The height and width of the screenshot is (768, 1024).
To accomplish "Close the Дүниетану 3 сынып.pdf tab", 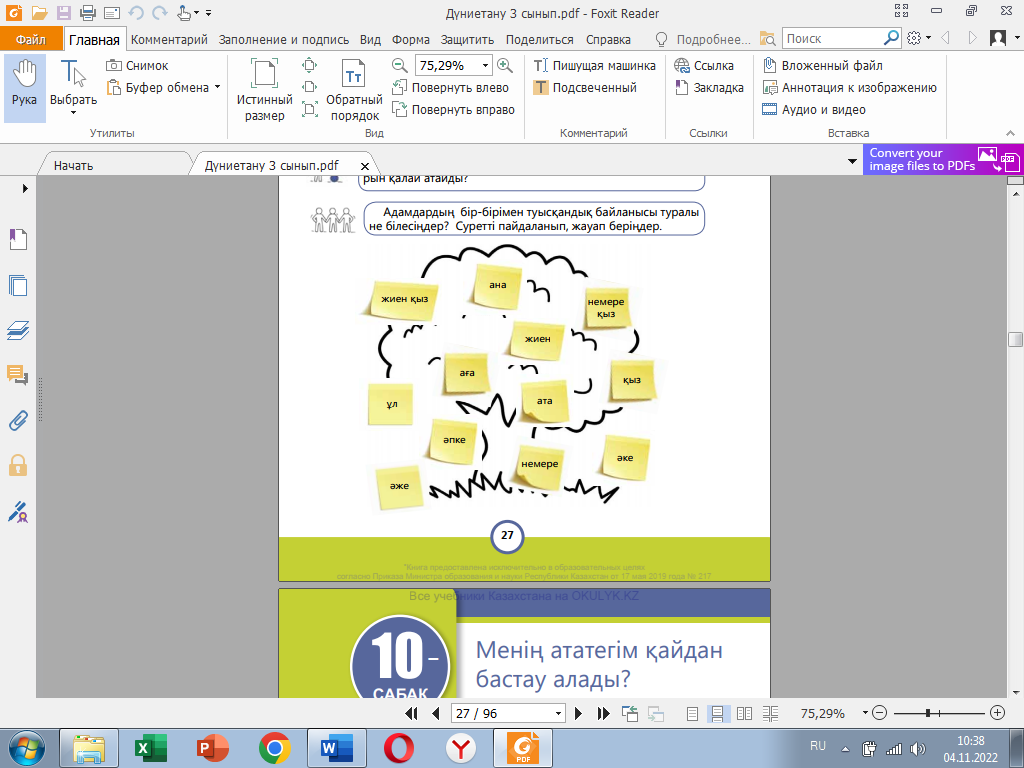I will 365,166.
